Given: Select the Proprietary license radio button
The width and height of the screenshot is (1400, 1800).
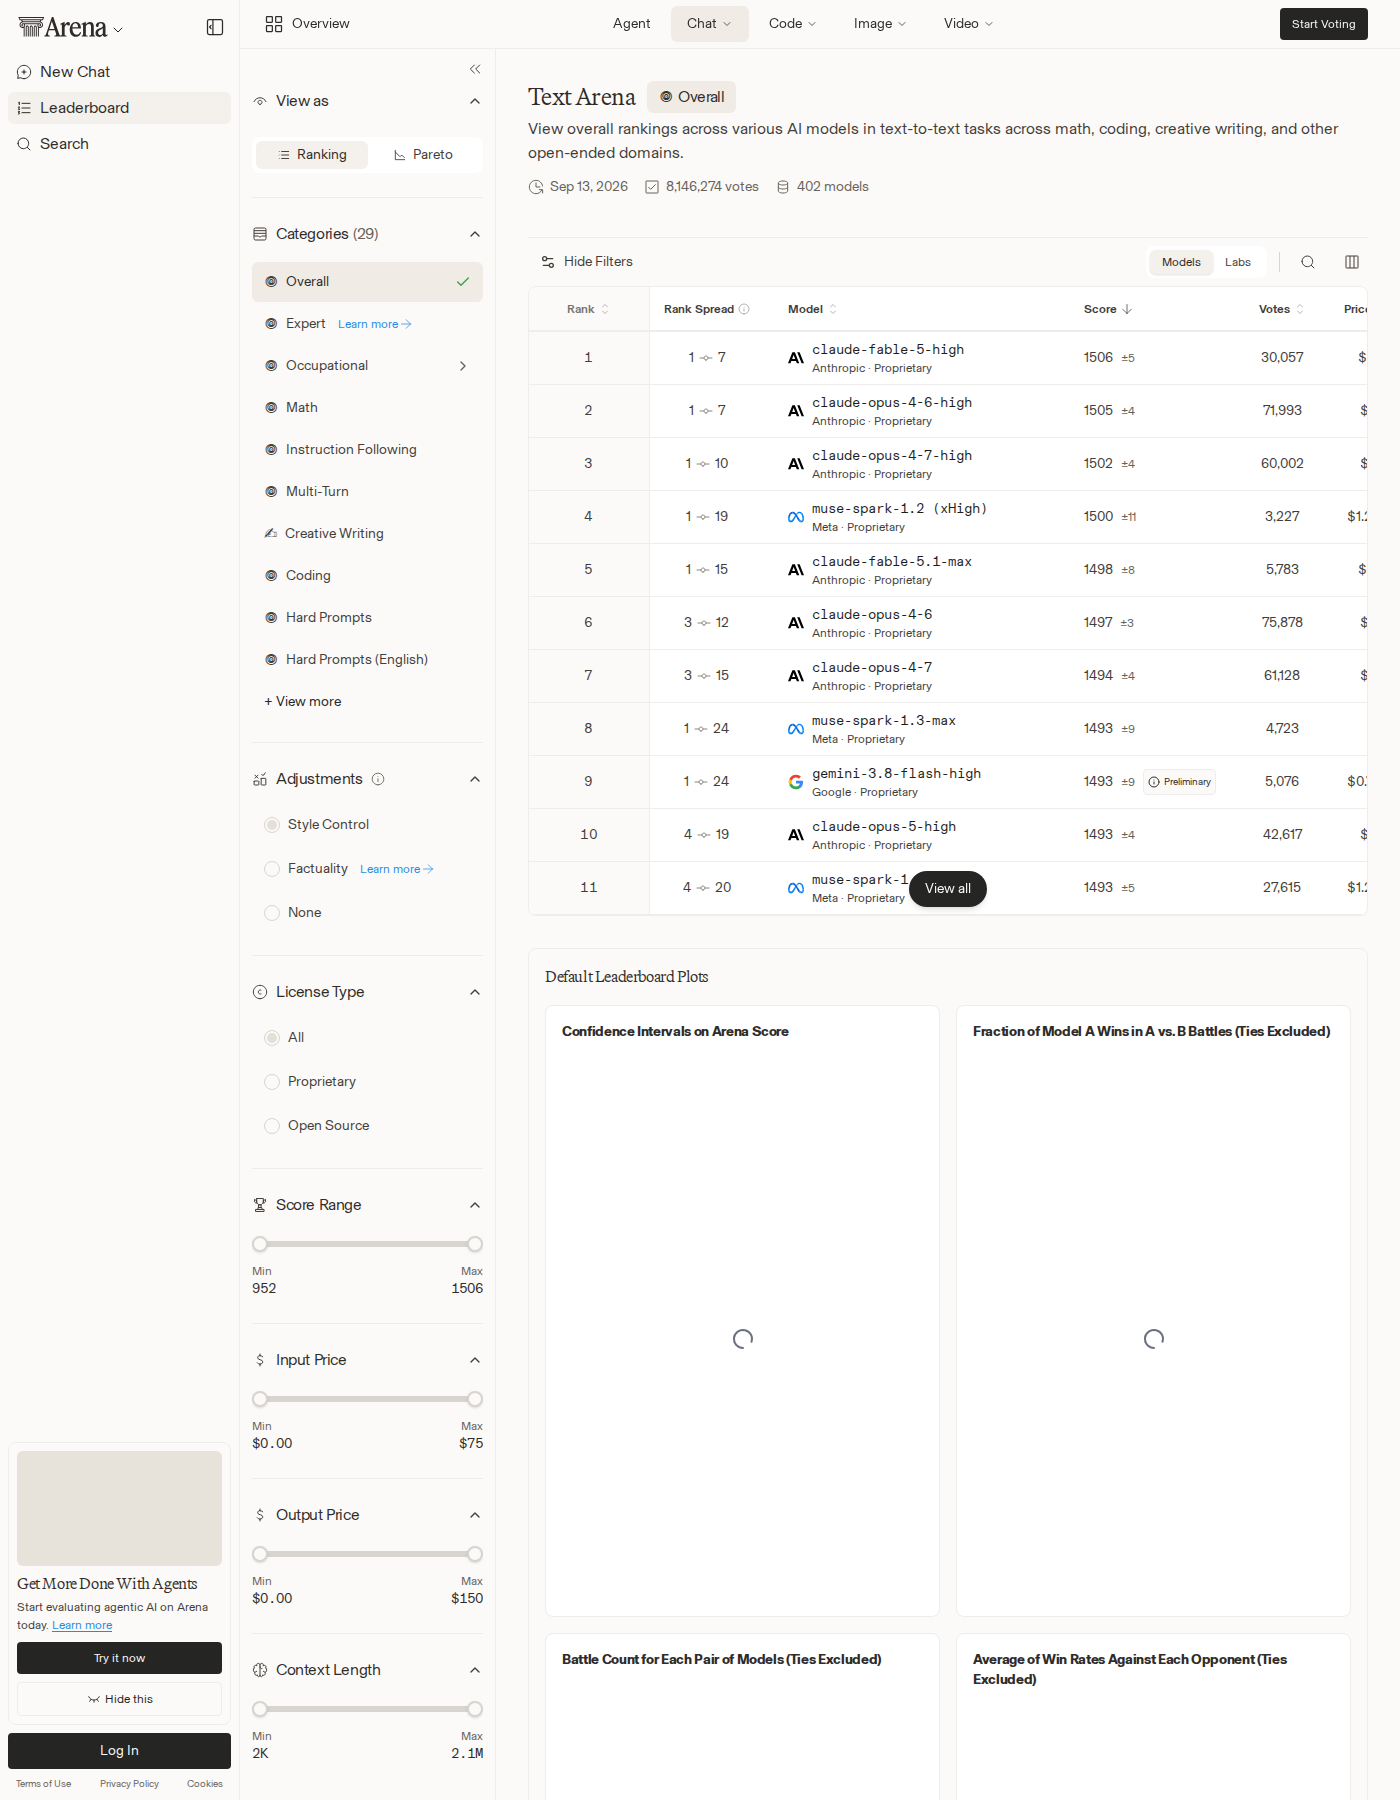Looking at the screenshot, I should click(272, 1082).
